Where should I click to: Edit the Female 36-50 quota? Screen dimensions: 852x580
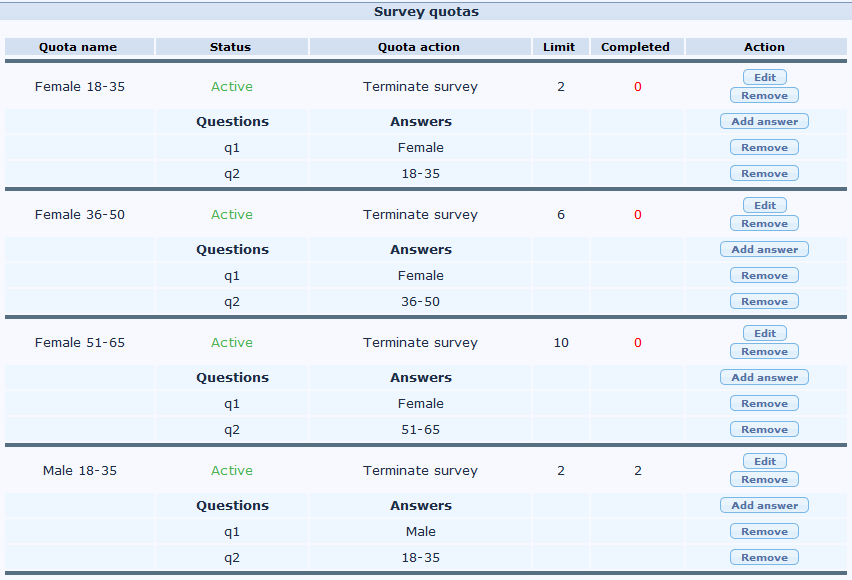tap(764, 205)
